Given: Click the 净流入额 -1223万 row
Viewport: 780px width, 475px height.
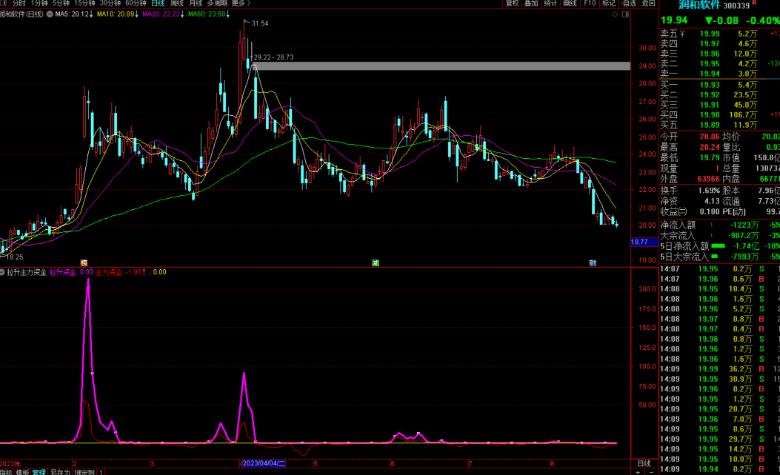Looking at the screenshot, I should click(719, 225).
